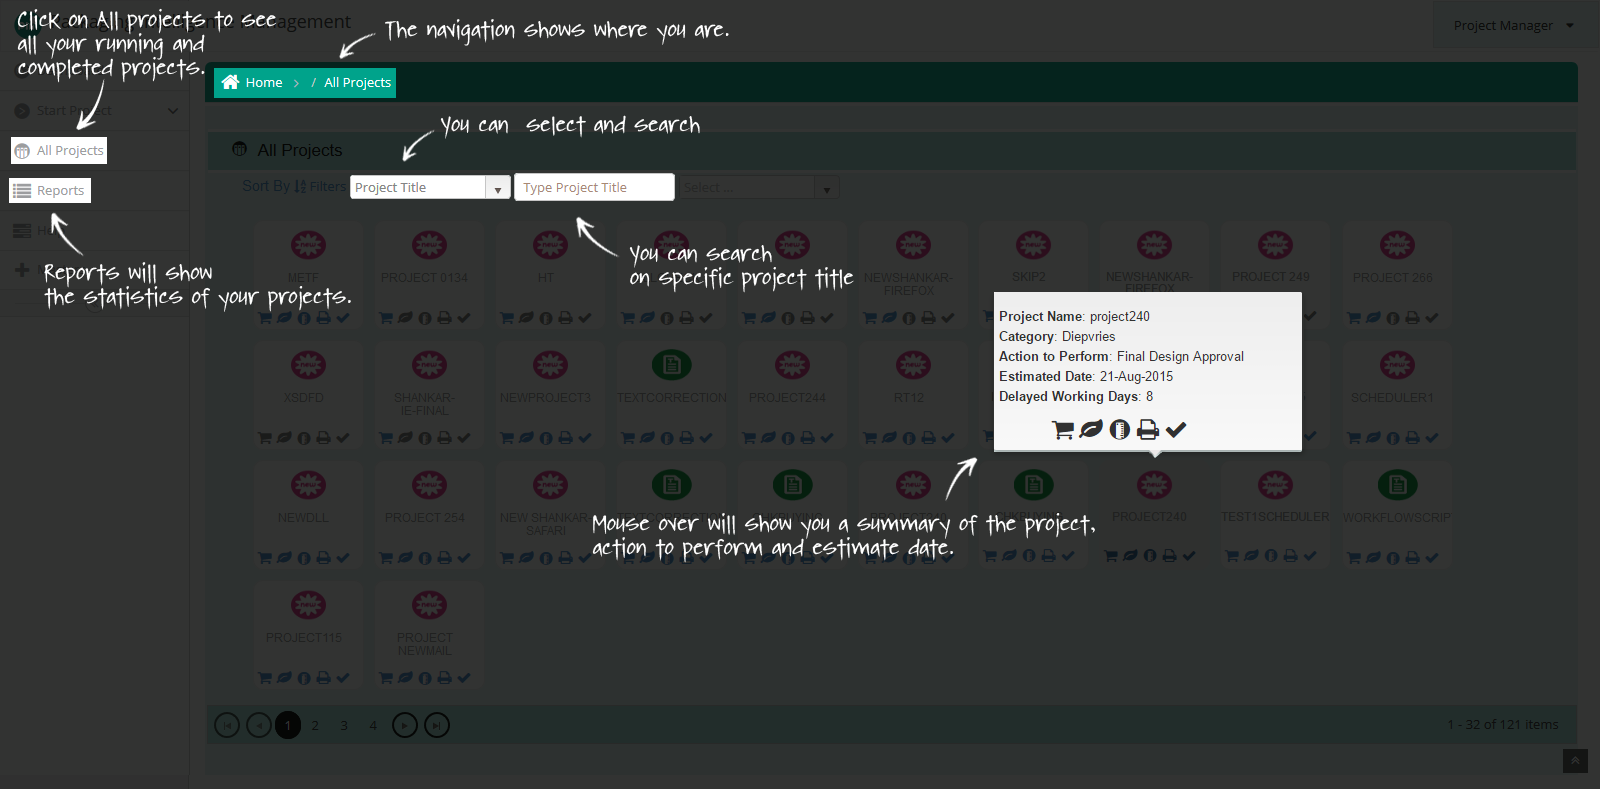Go to first page in pagination
Viewport: 1600px width, 789px height.
(x=227, y=725)
